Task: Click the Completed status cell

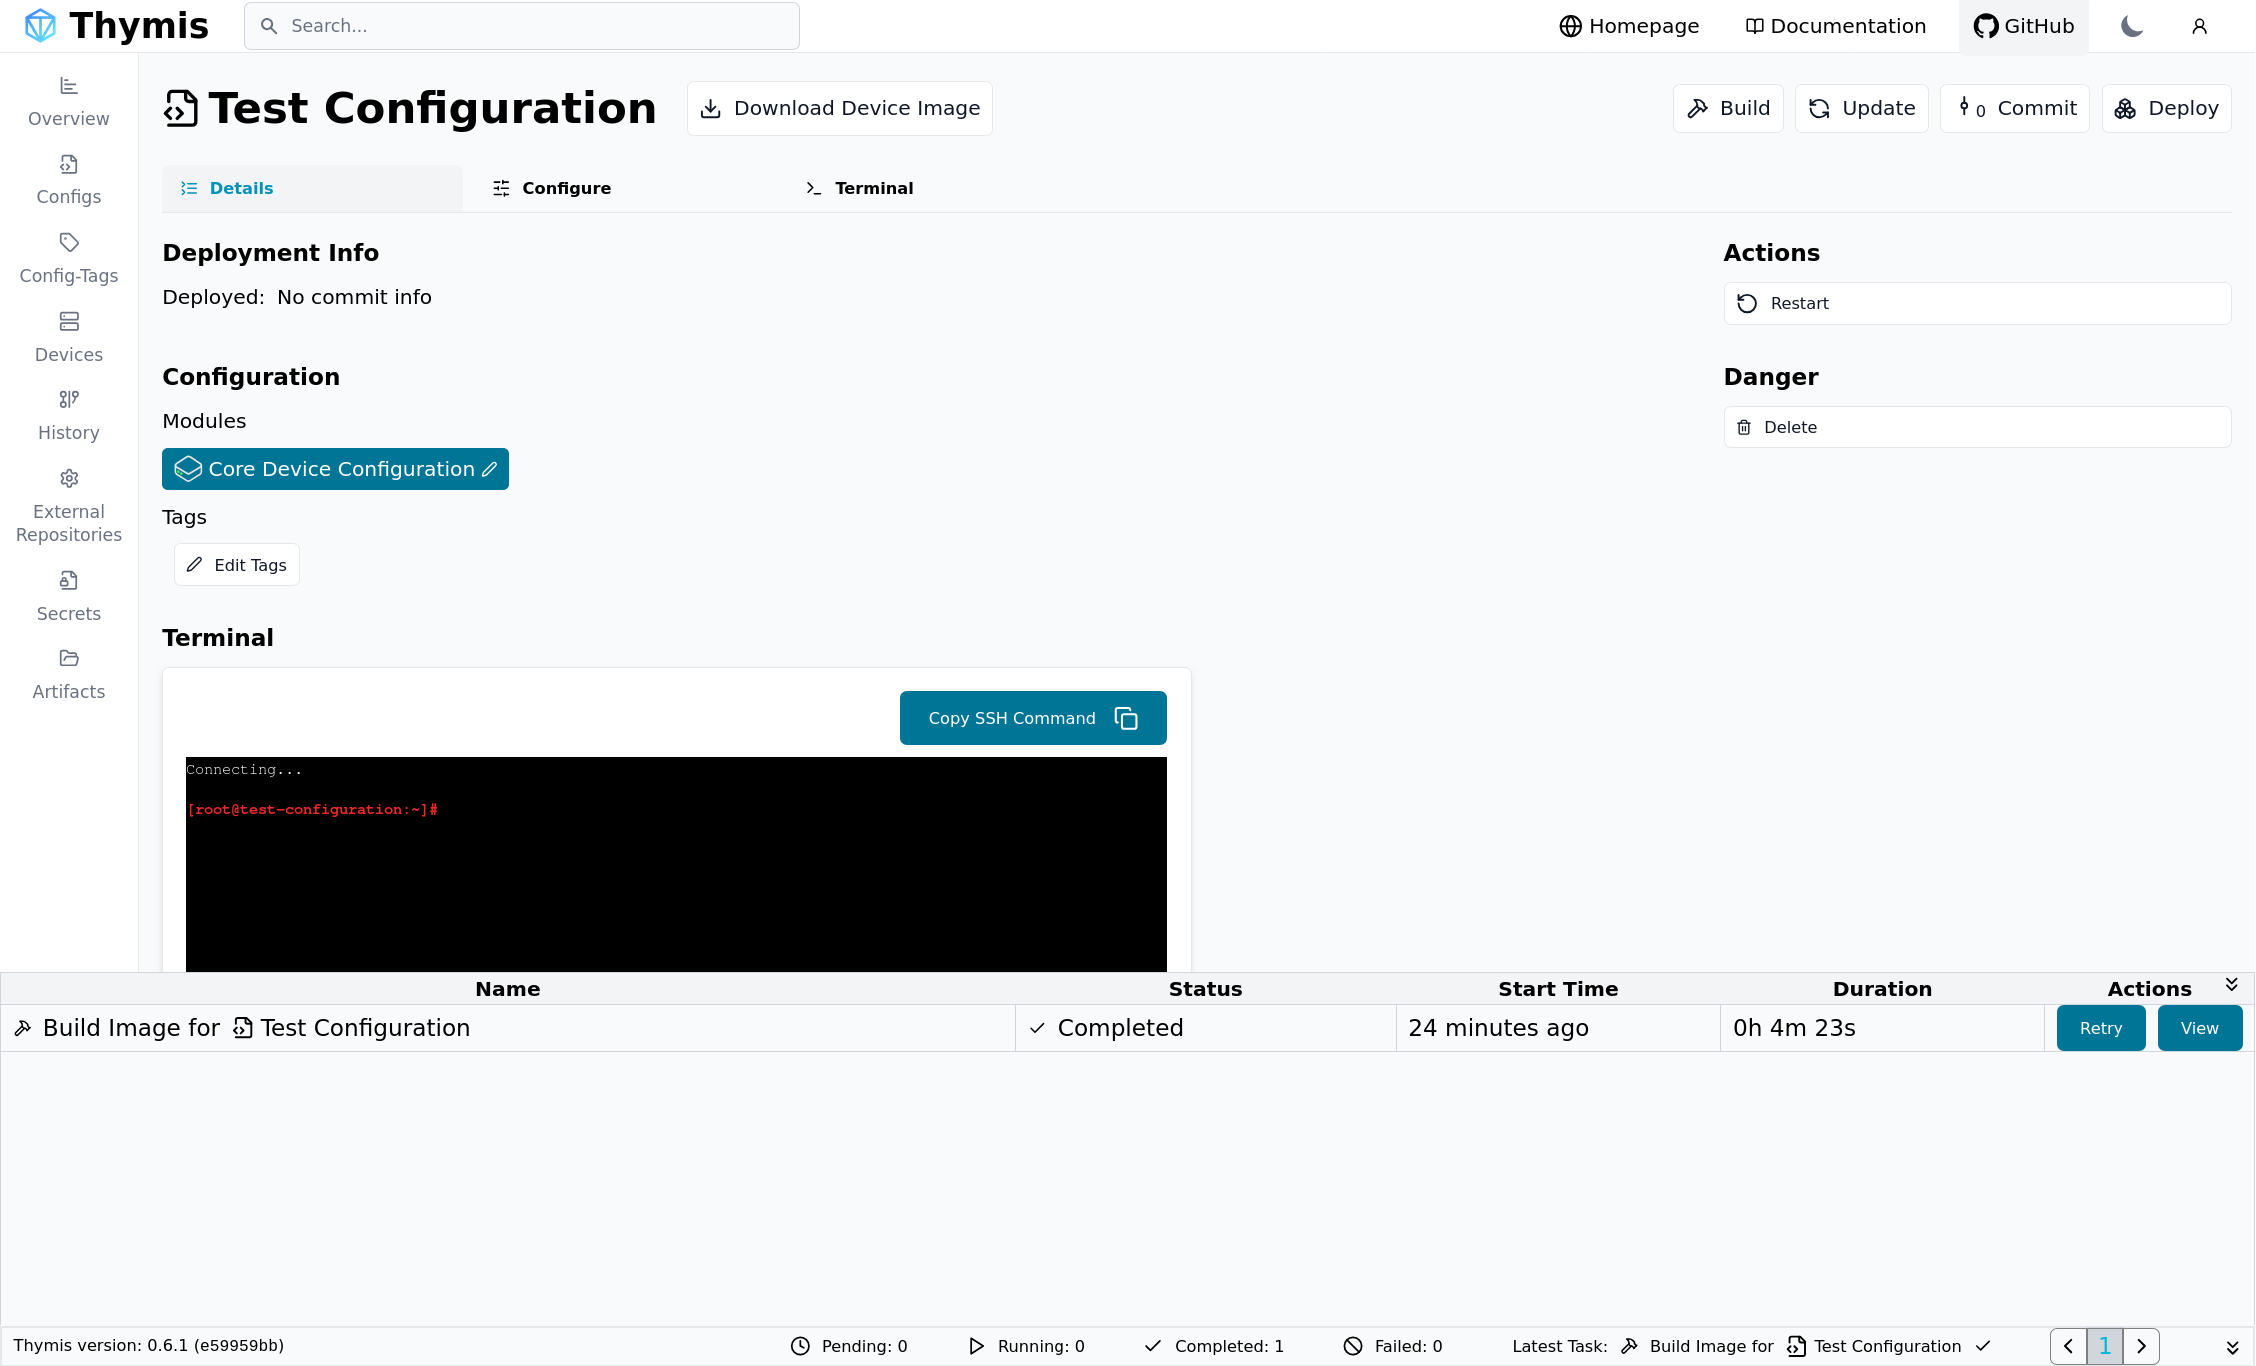Action: (x=1205, y=1028)
